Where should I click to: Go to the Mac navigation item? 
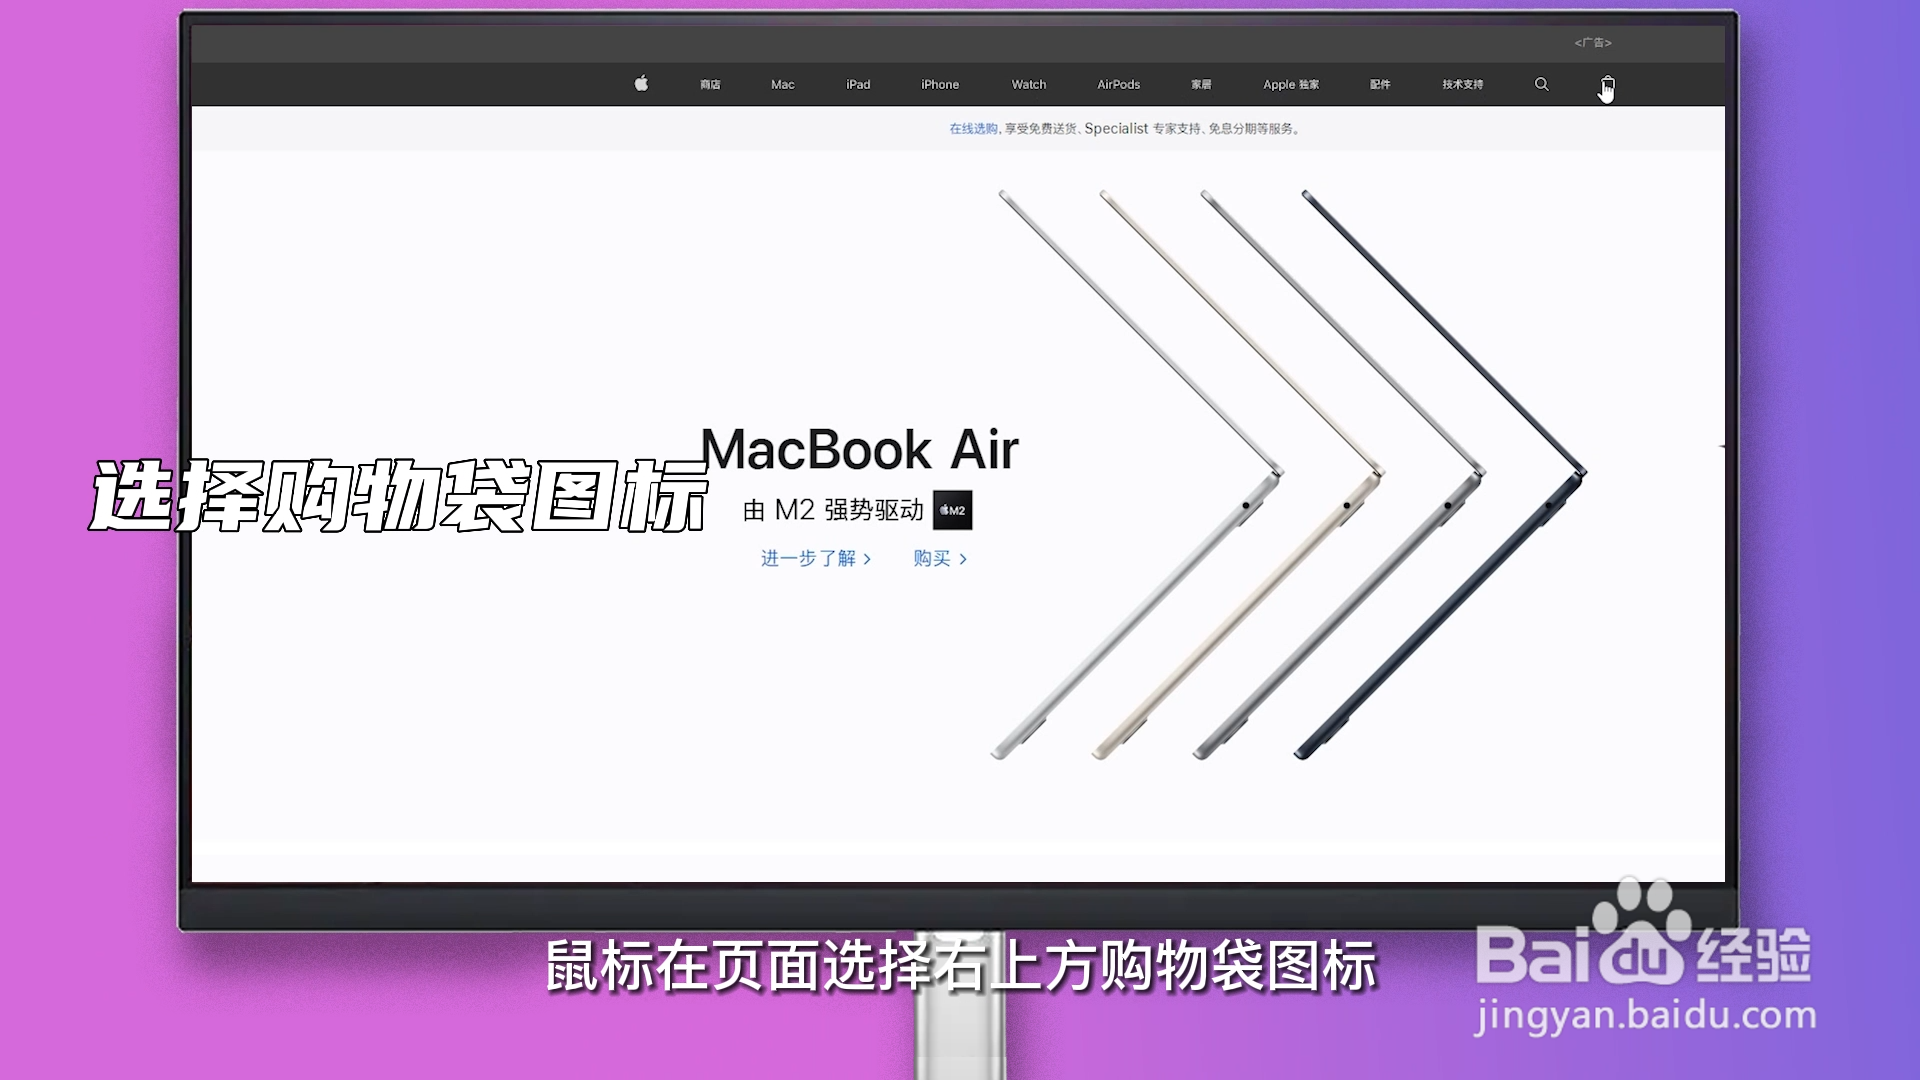coord(782,85)
